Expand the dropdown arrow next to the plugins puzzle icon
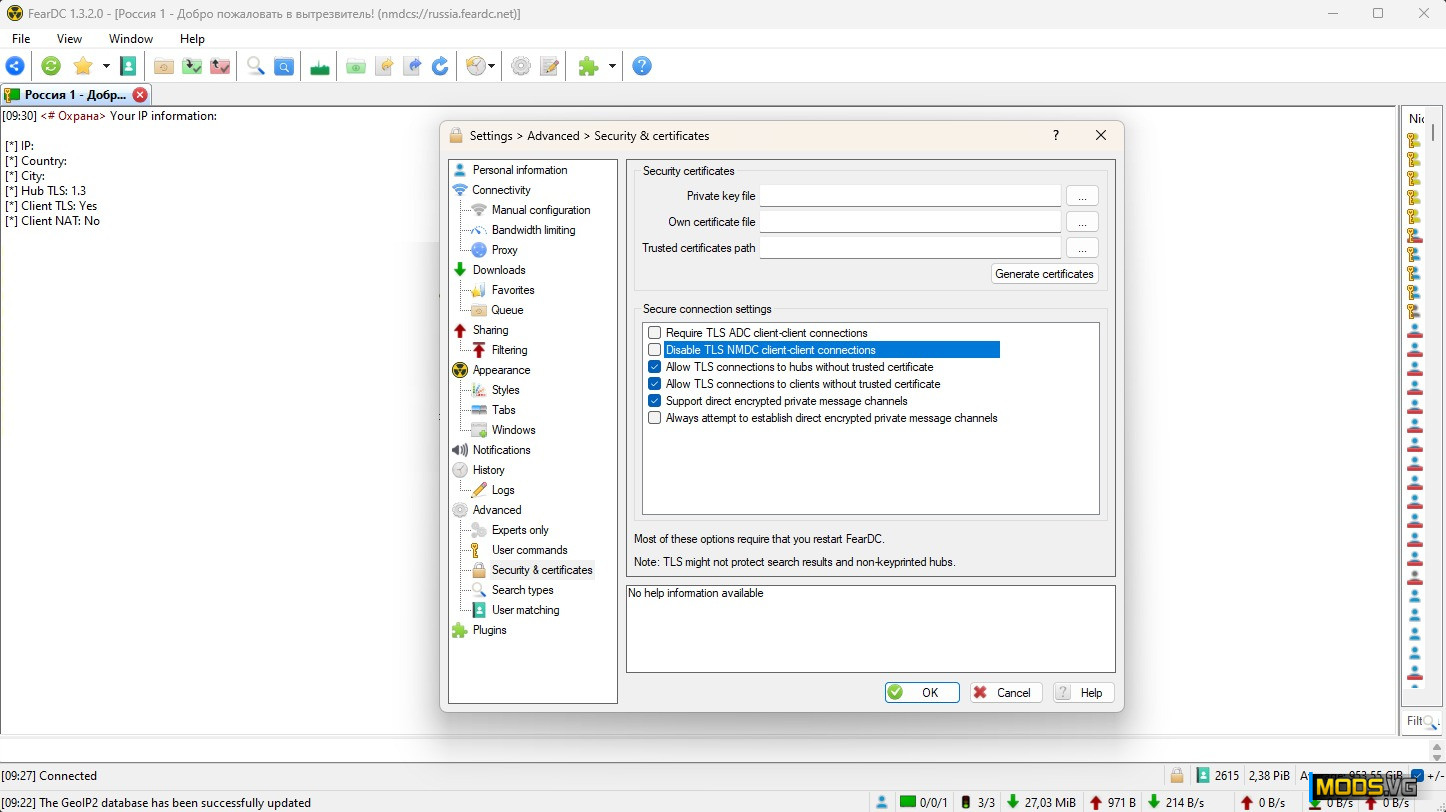The width and height of the screenshot is (1446, 812). [x=612, y=66]
